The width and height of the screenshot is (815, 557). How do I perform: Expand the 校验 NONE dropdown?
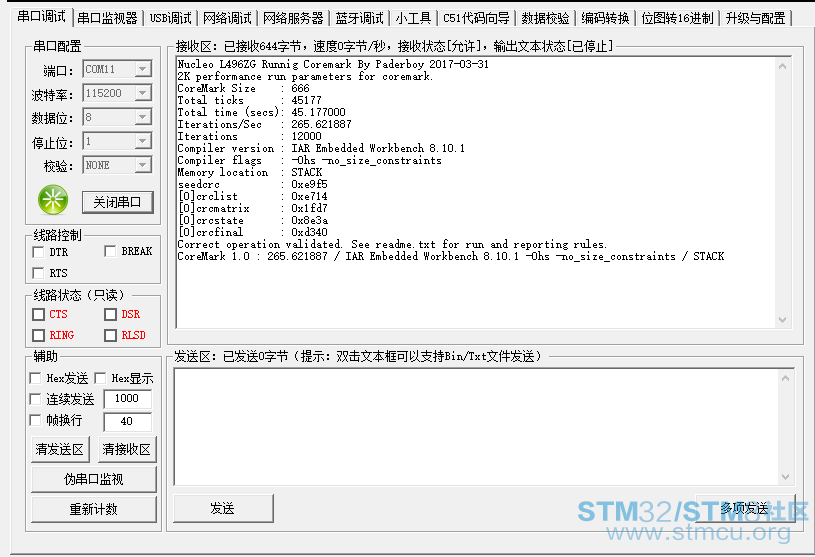[x=142, y=165]
